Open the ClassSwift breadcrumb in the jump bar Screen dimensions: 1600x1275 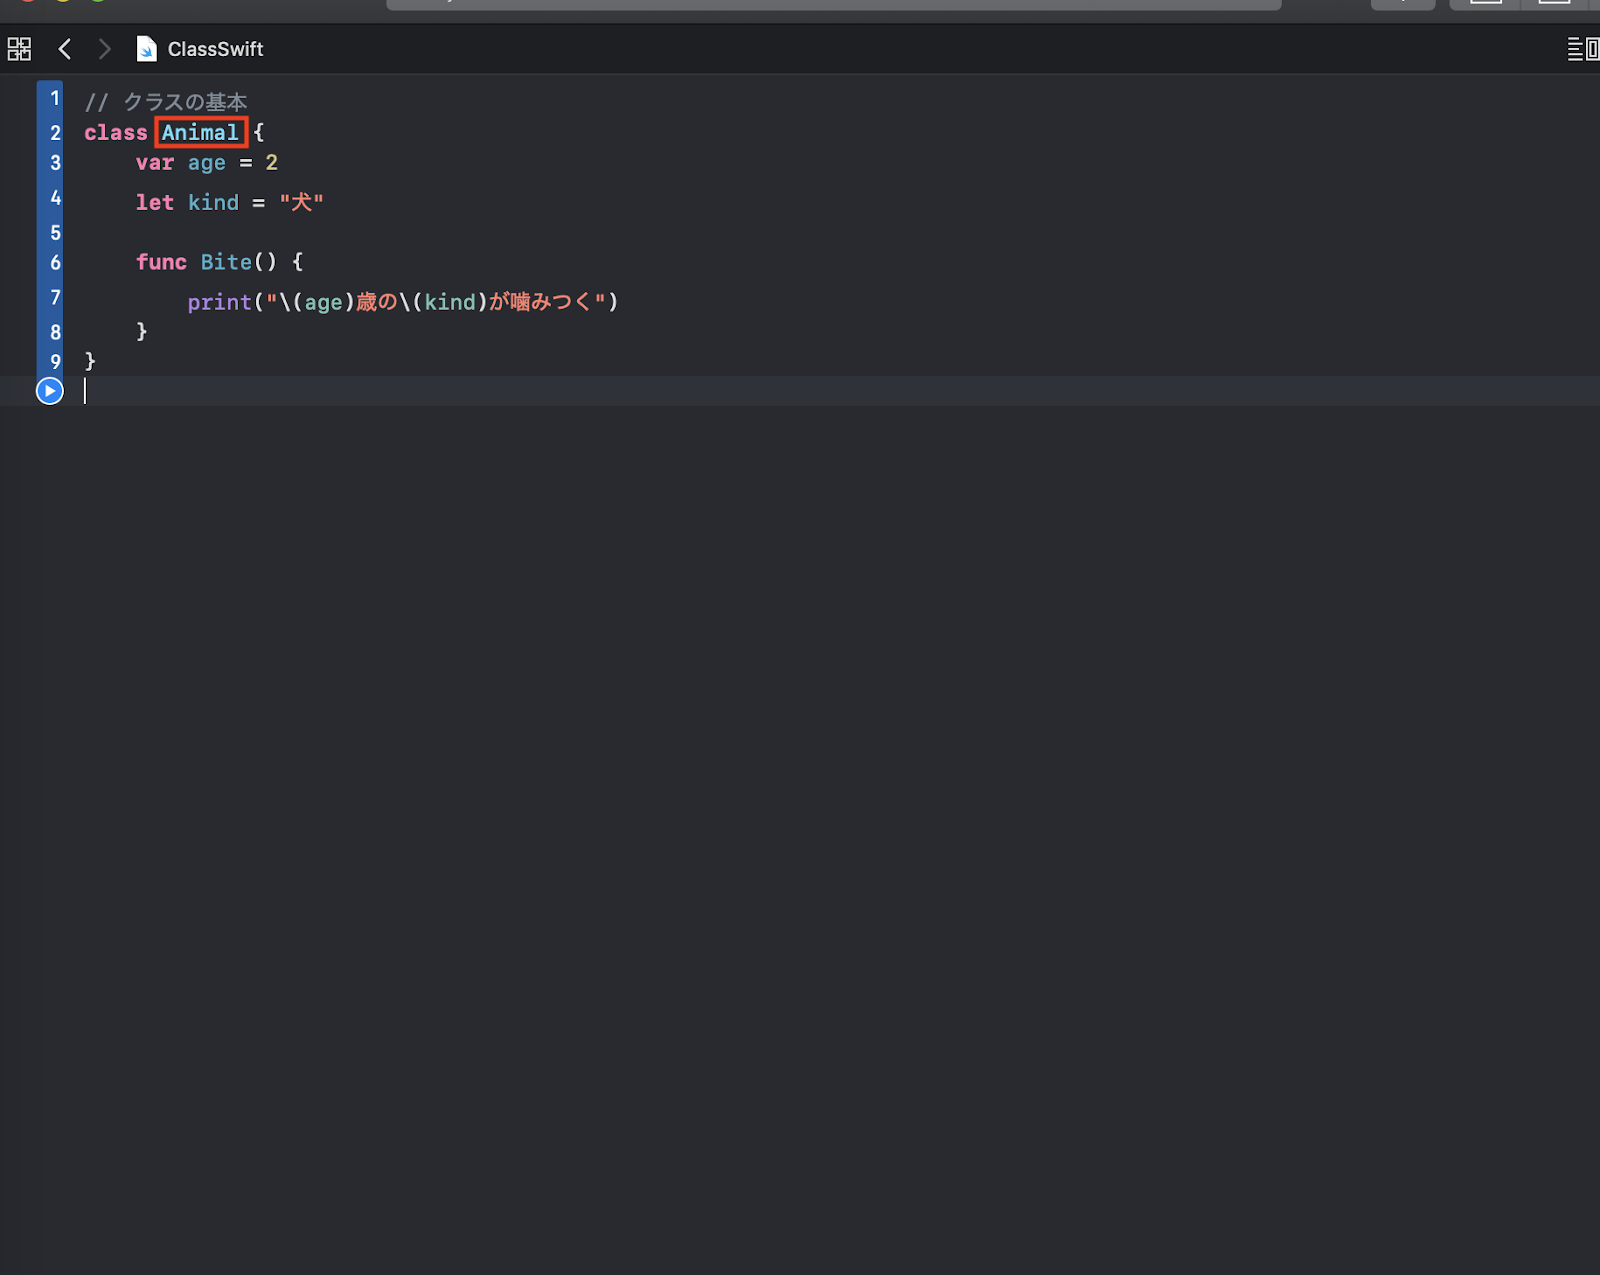(215, 49)
